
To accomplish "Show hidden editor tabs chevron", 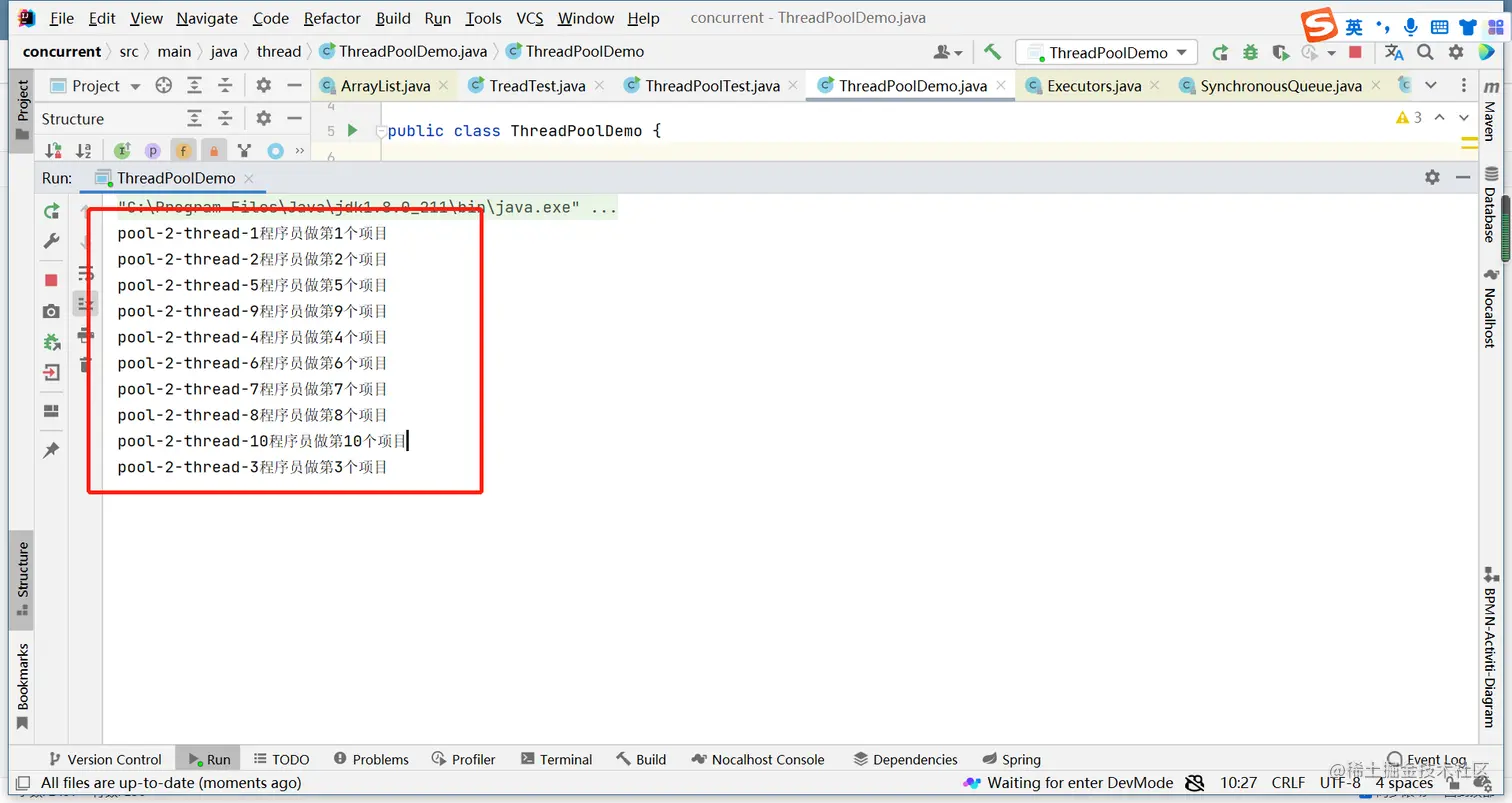I will click(1431, 85).
